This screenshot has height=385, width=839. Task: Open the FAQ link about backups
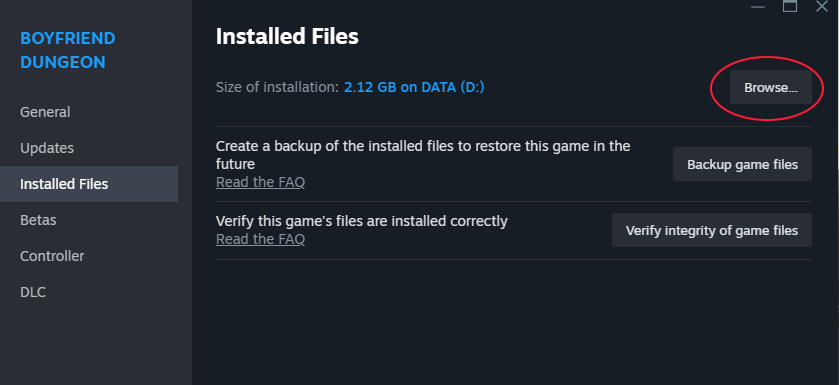pyautogui.click(x=260, y=182)
